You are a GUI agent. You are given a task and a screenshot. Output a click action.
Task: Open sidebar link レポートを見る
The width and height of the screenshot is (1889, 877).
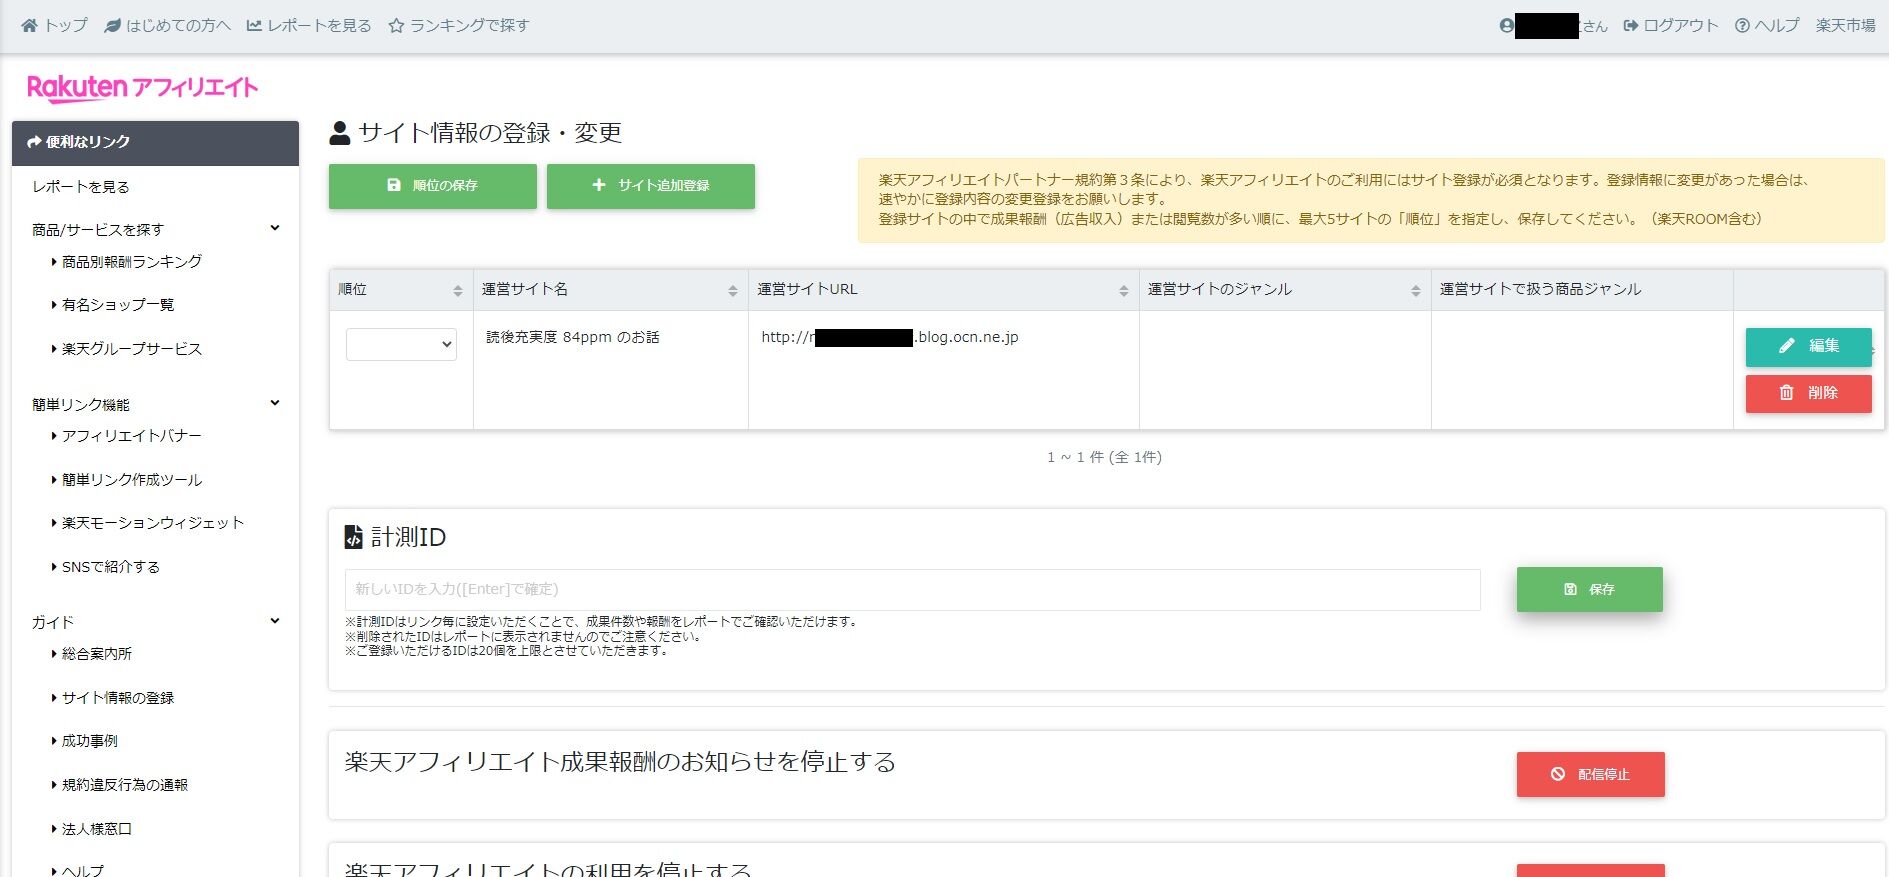coord(81,187)
